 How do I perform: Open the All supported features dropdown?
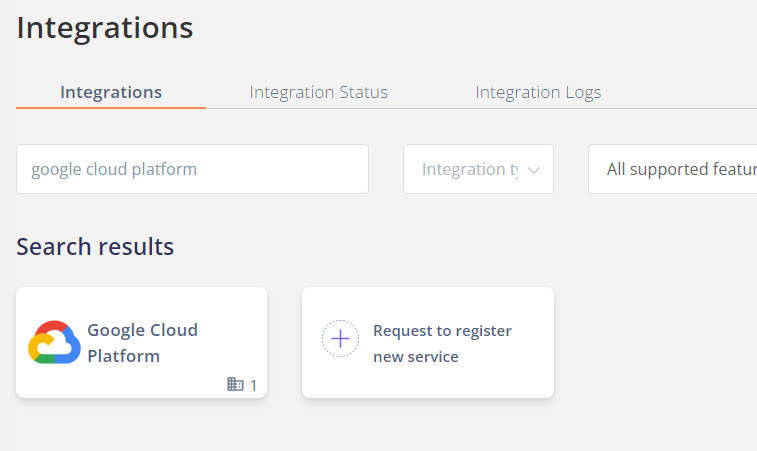673,169
